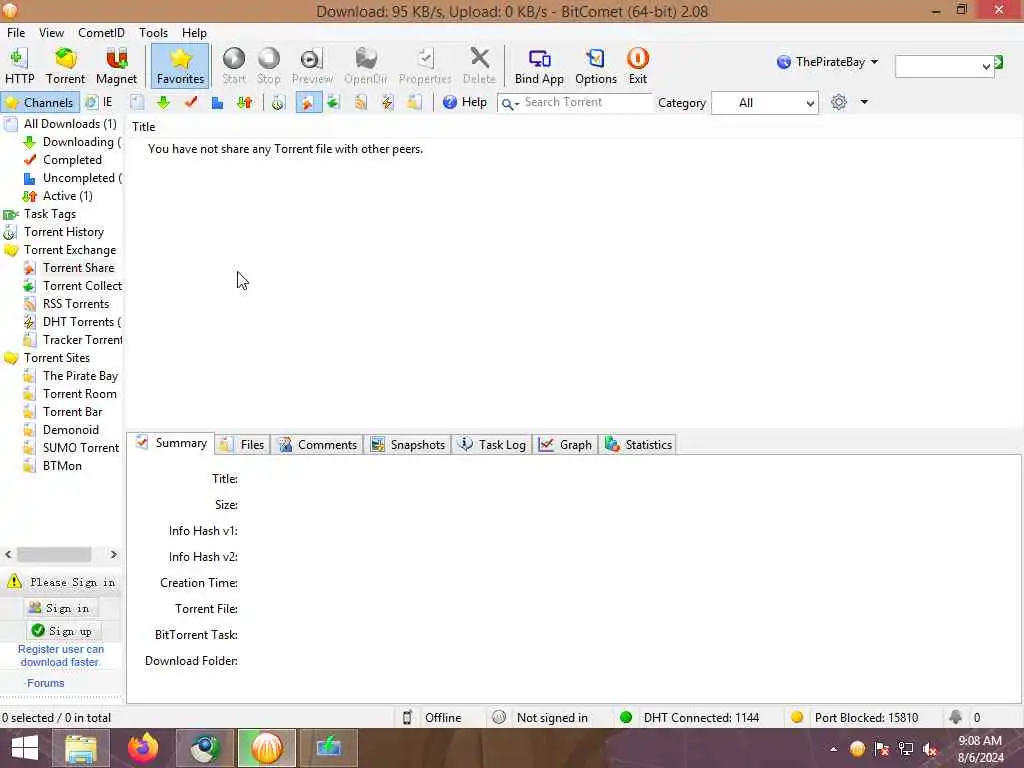Switch to the IE sidebar tab
Viewport: 1024px width, 768px height.
[99, 103]
